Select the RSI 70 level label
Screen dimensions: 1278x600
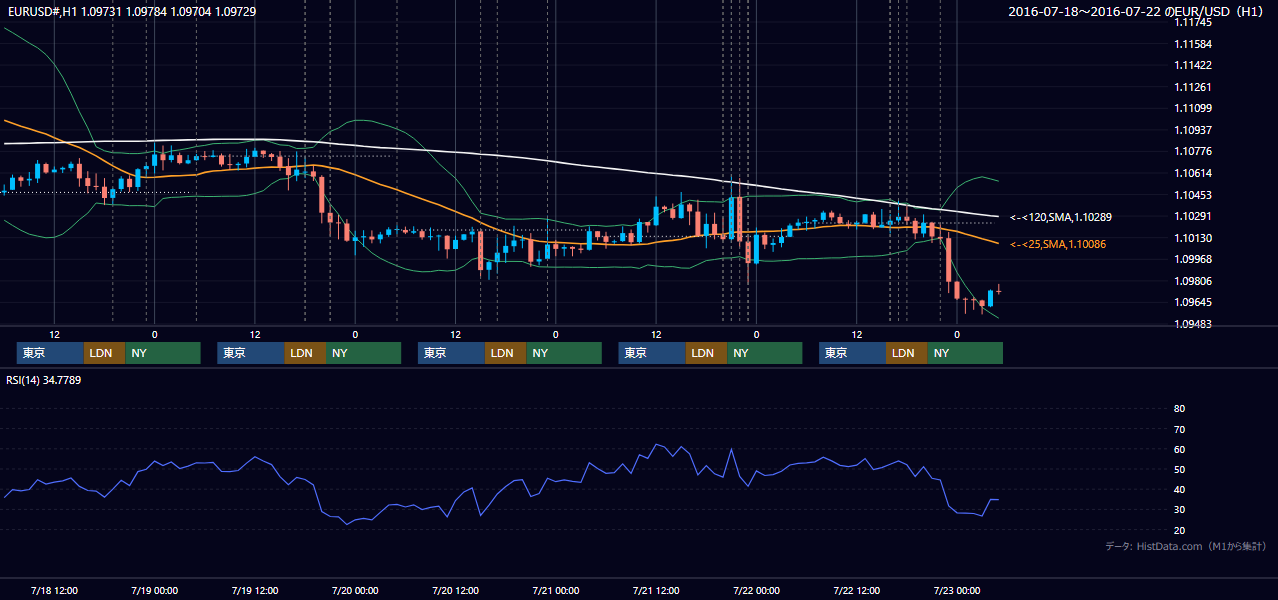coord(1179,429)
